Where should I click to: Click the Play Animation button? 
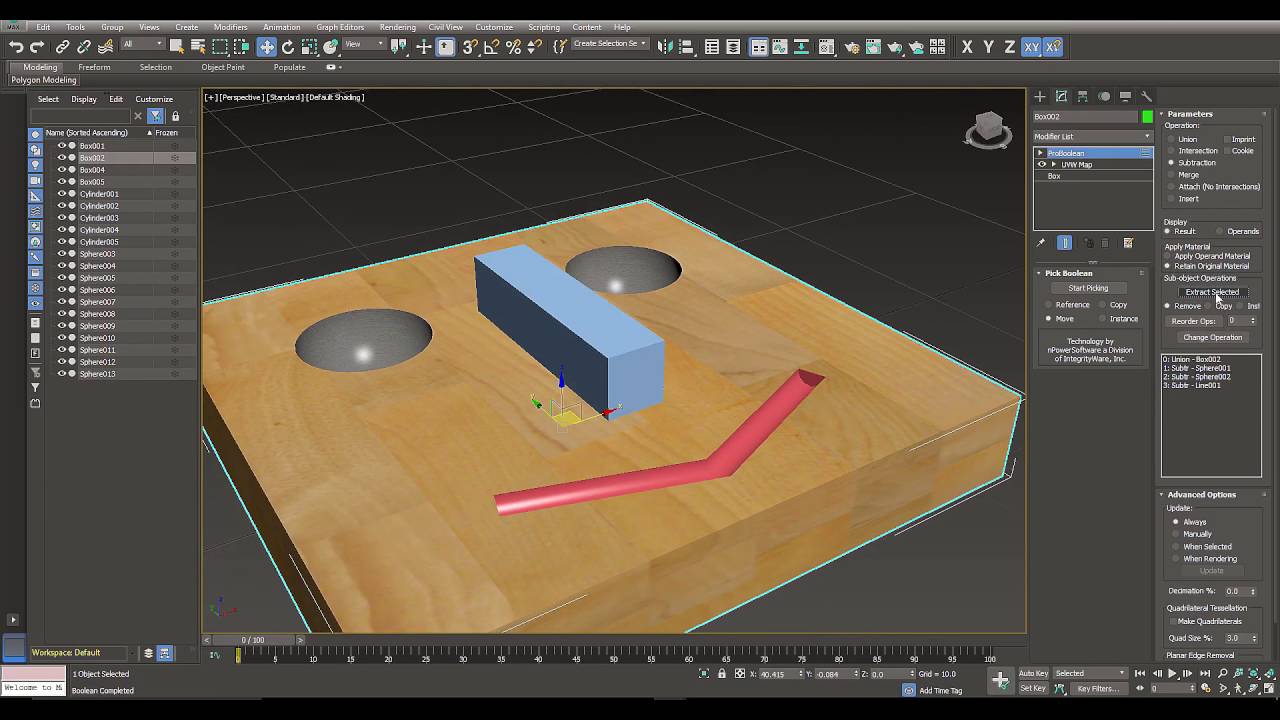click(x=1172, y=674)
